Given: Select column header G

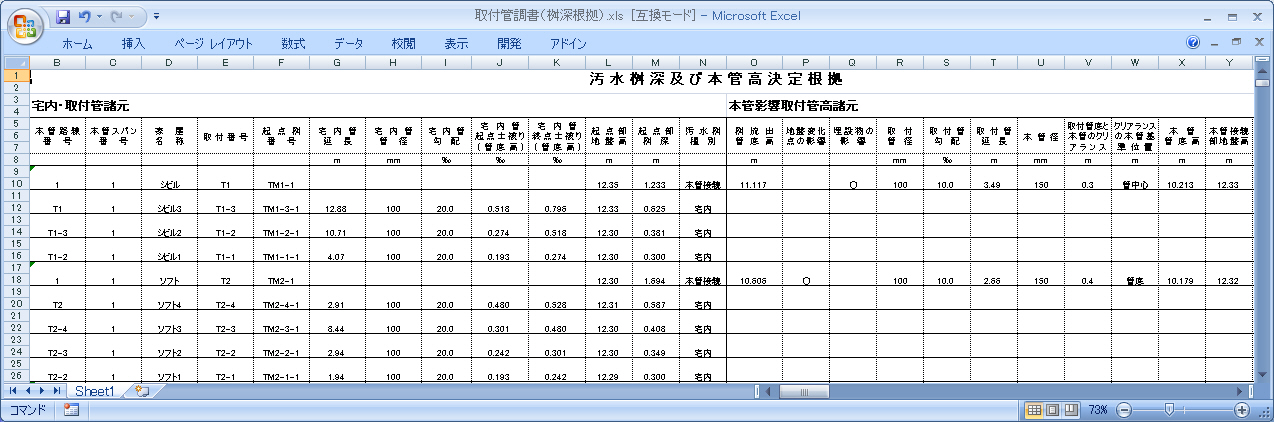Looking at the screenshot, I should tap(337, 63).
